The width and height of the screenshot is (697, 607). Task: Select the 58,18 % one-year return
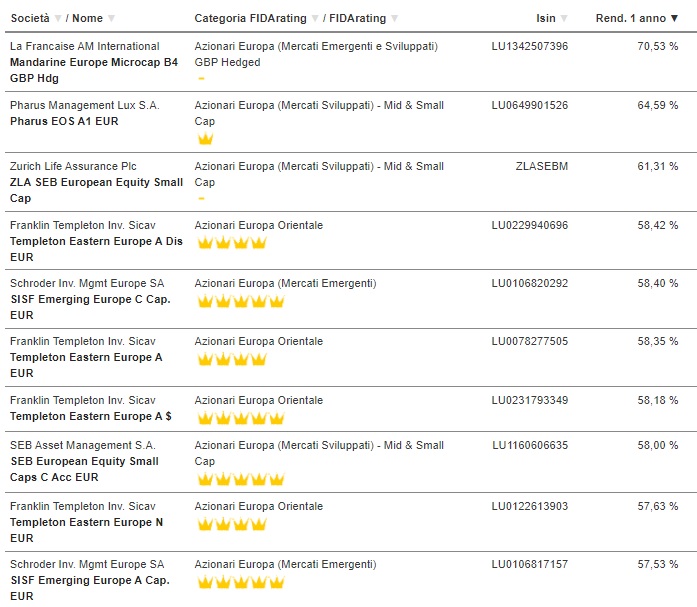coord(658,400)
